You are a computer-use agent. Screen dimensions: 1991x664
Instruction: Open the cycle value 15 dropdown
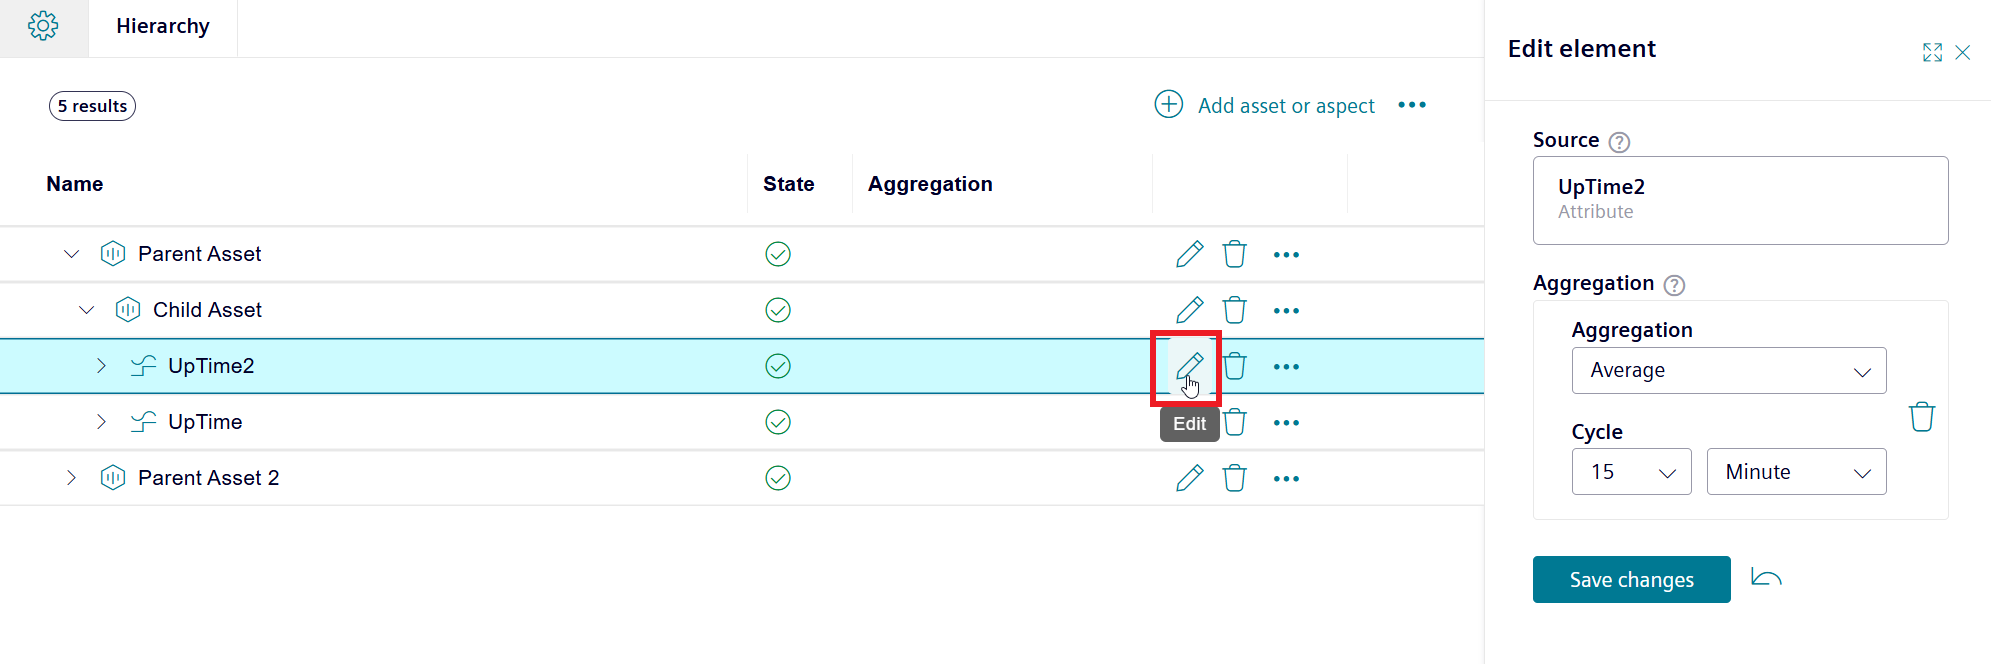tap(1630, 472)
